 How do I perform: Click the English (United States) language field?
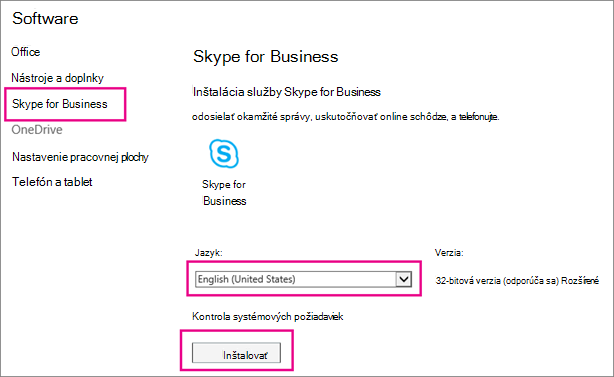tap(303, 279)
